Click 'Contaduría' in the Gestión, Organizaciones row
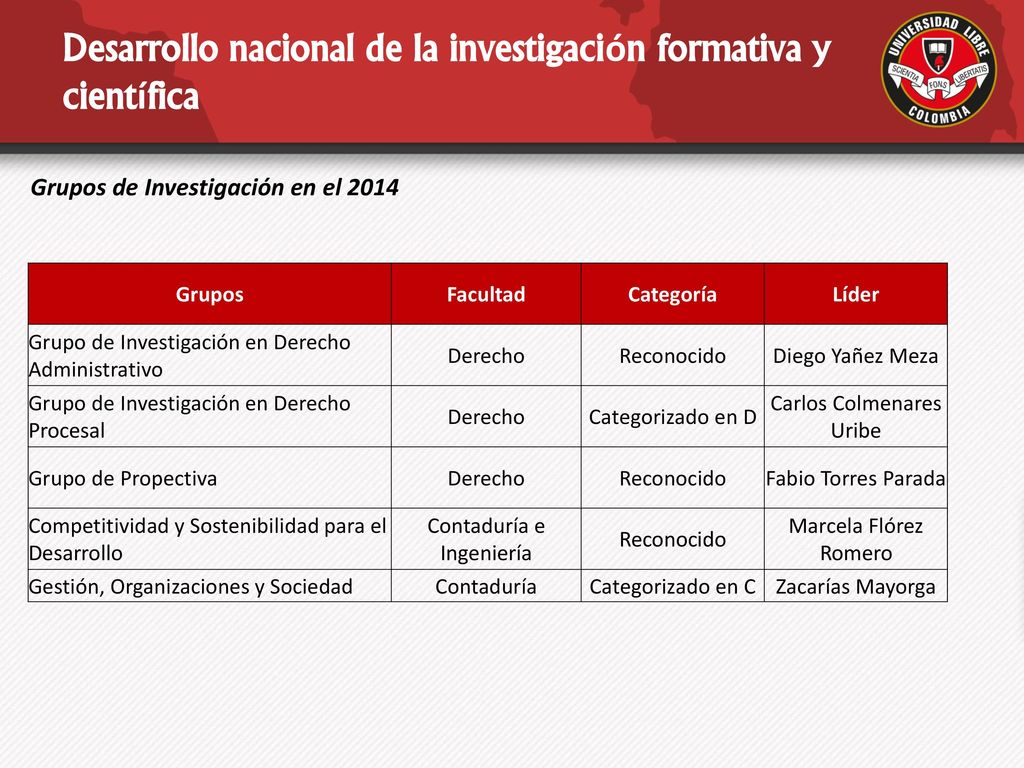This screenshot has width=1024, height=768. (x=486, y=586)
